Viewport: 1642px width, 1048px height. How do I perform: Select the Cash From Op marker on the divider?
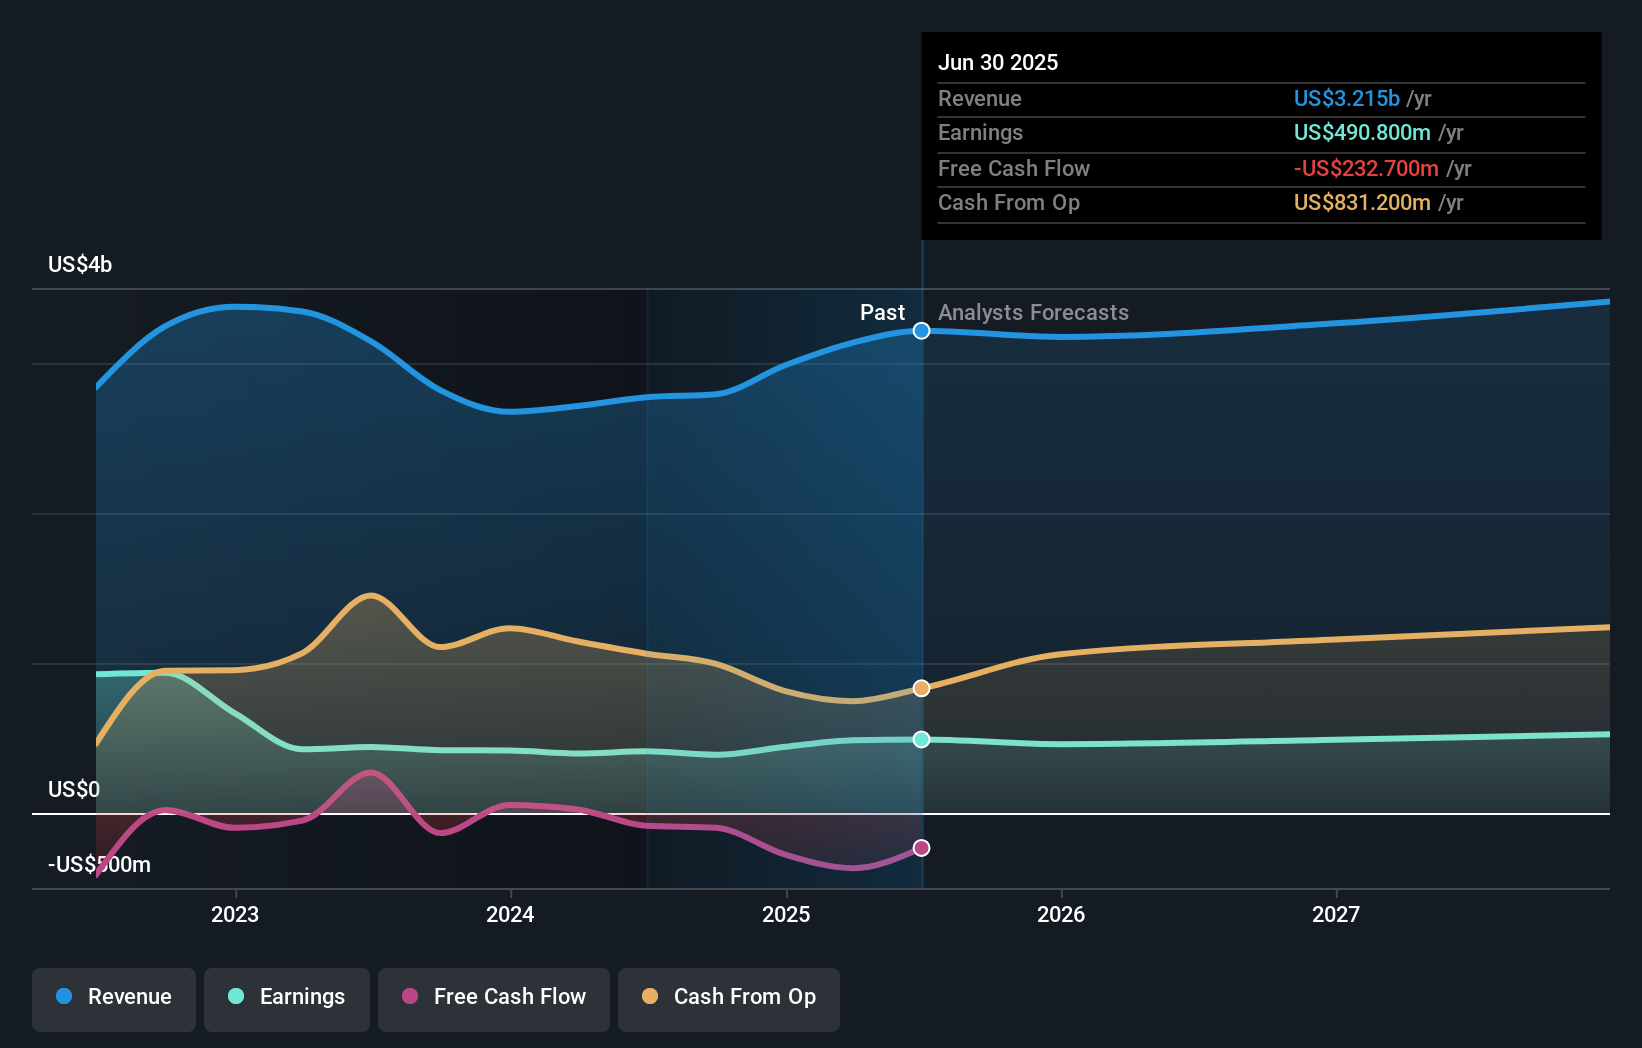click(921, 687)
